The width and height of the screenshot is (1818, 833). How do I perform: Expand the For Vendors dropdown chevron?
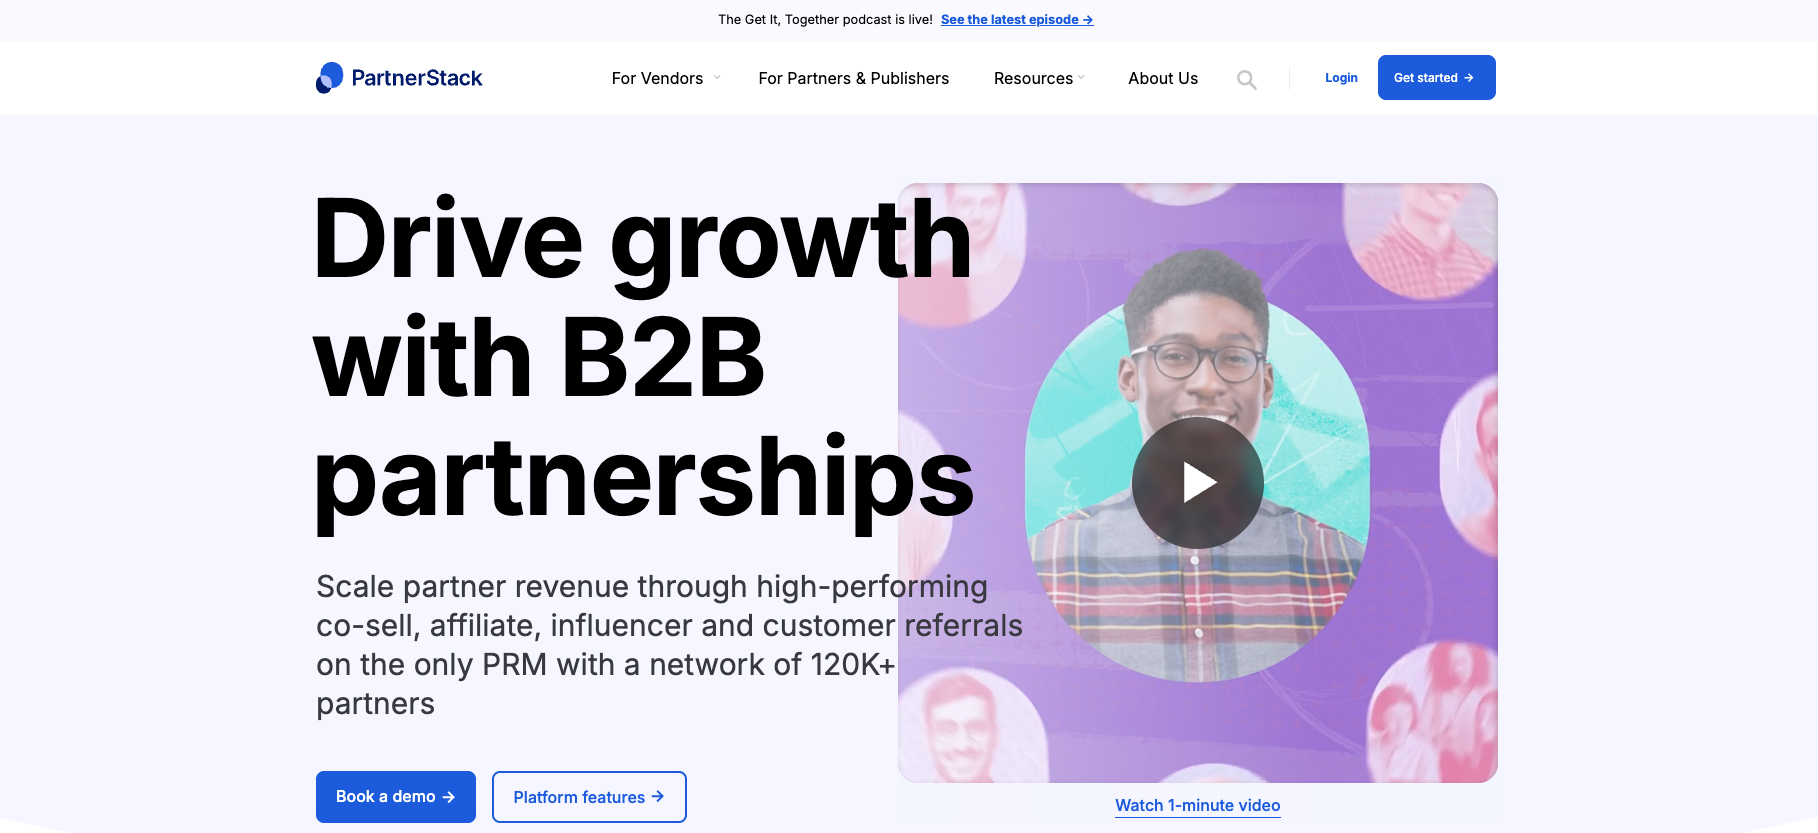coord(717,78)
